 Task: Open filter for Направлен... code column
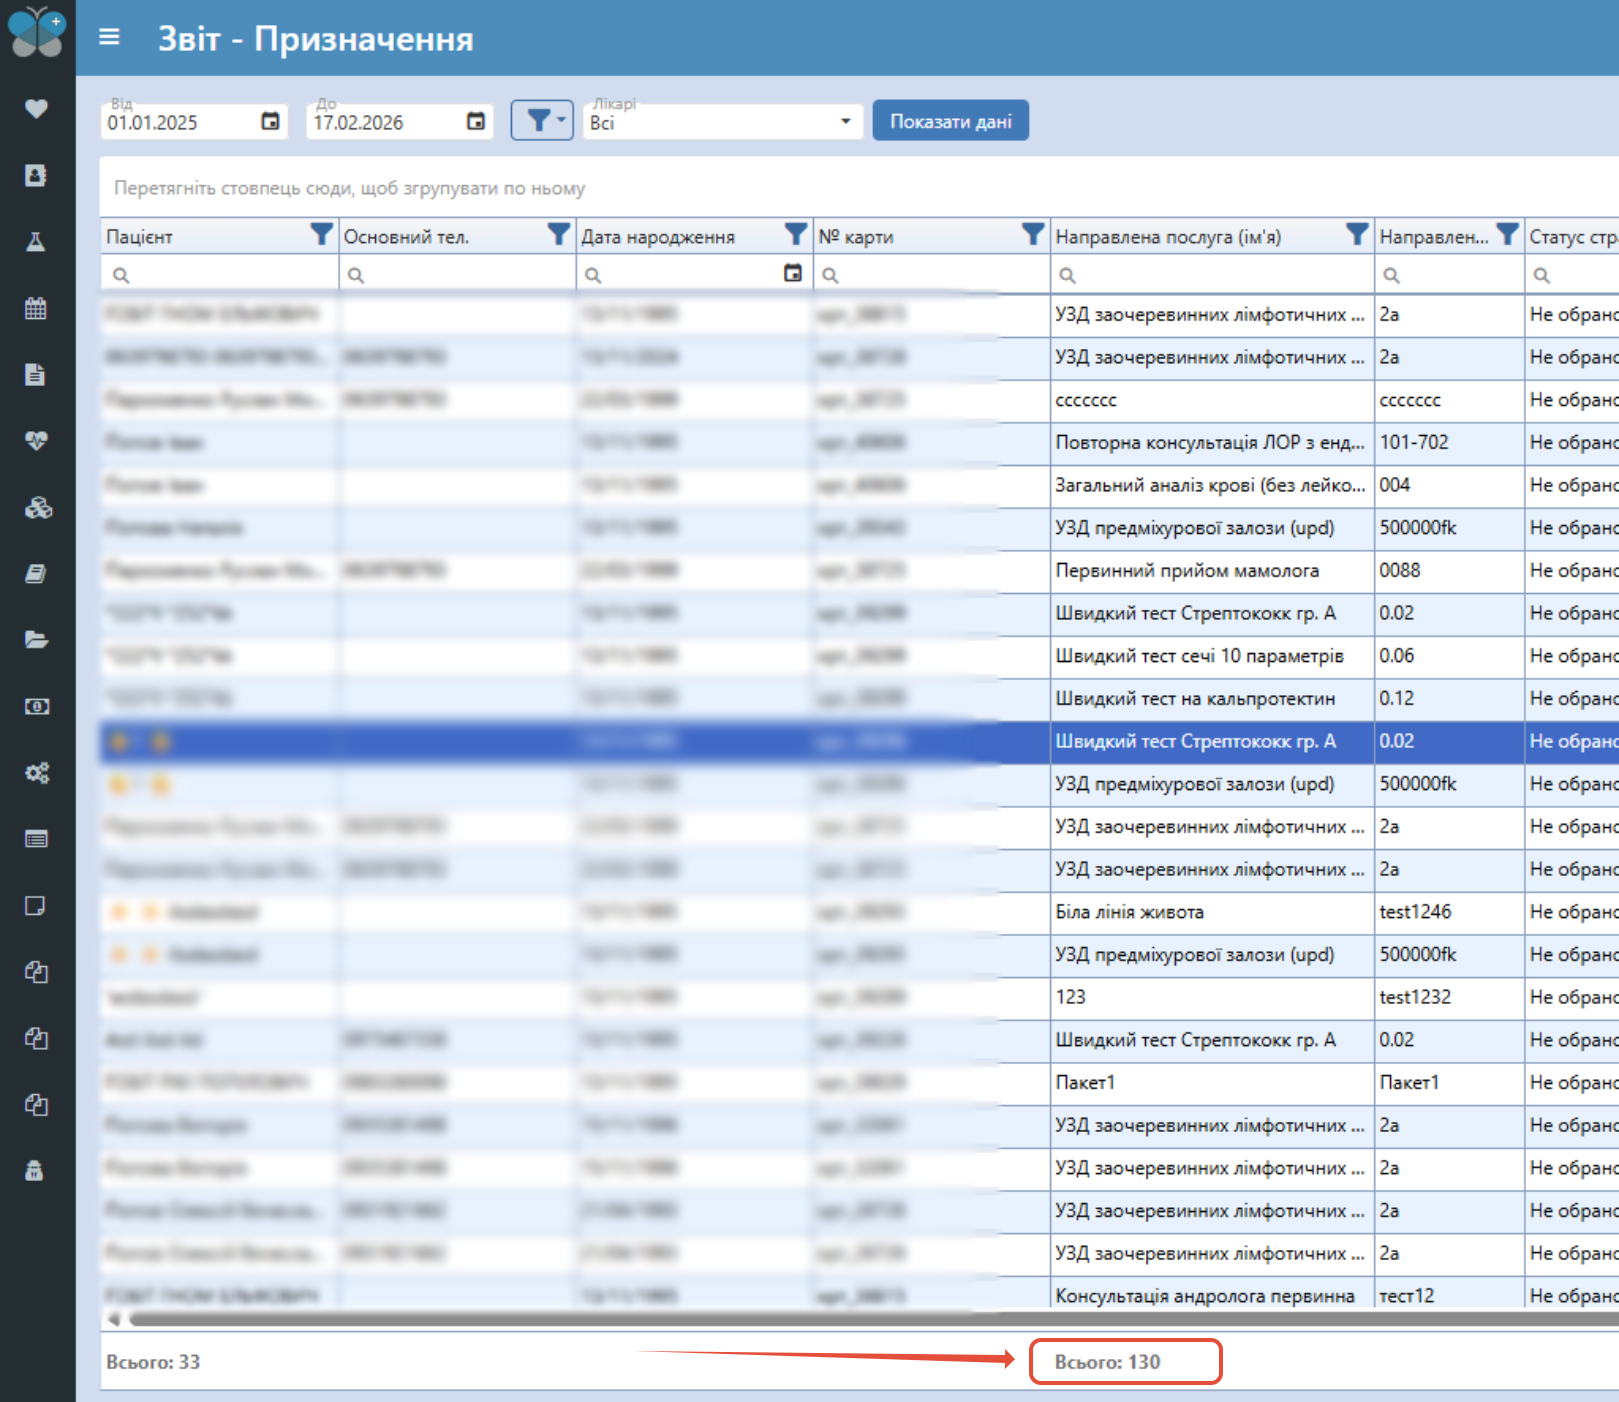[1507, 235]
